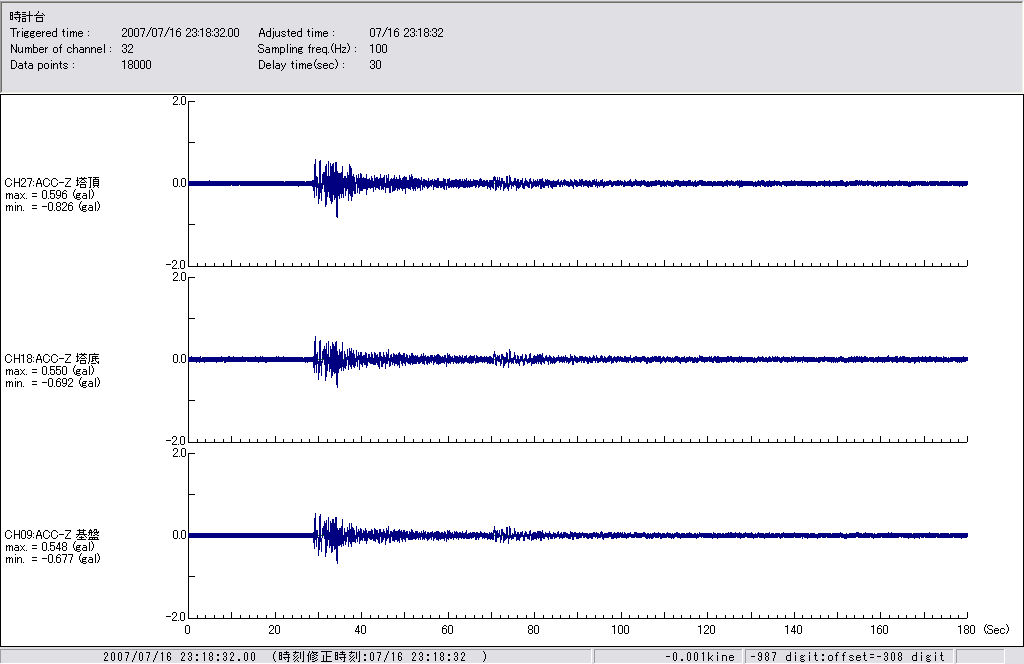Image resolution: width=1024 pixels, height=664 pixels.
Task: Click the 40 tick on time axis
Action: 360,630
